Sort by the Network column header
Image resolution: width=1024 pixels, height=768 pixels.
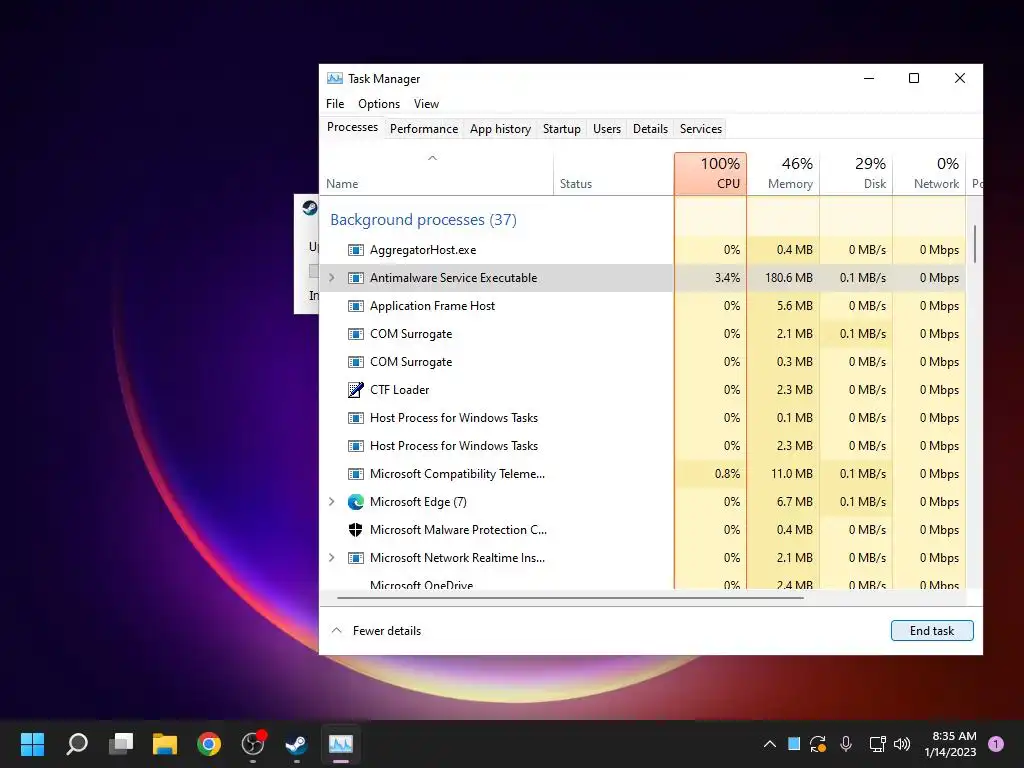click(x=929, y=174)
